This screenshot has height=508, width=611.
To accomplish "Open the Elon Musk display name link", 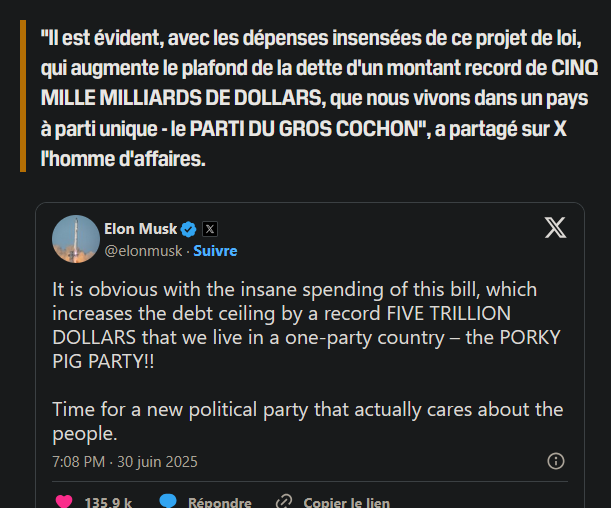I will pyautogui.click(x=139, y=229).
